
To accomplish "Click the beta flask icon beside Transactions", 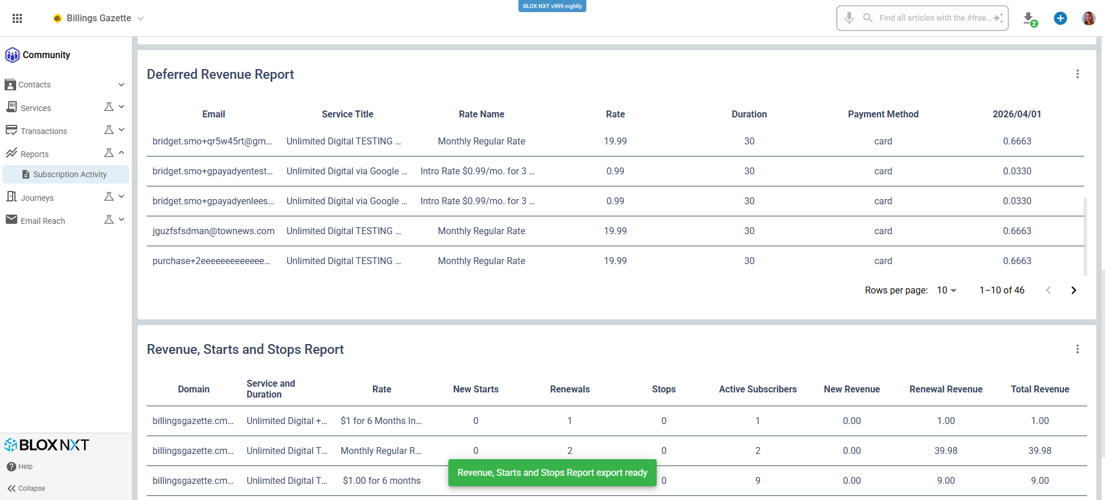I will click(x=109, y=130).
